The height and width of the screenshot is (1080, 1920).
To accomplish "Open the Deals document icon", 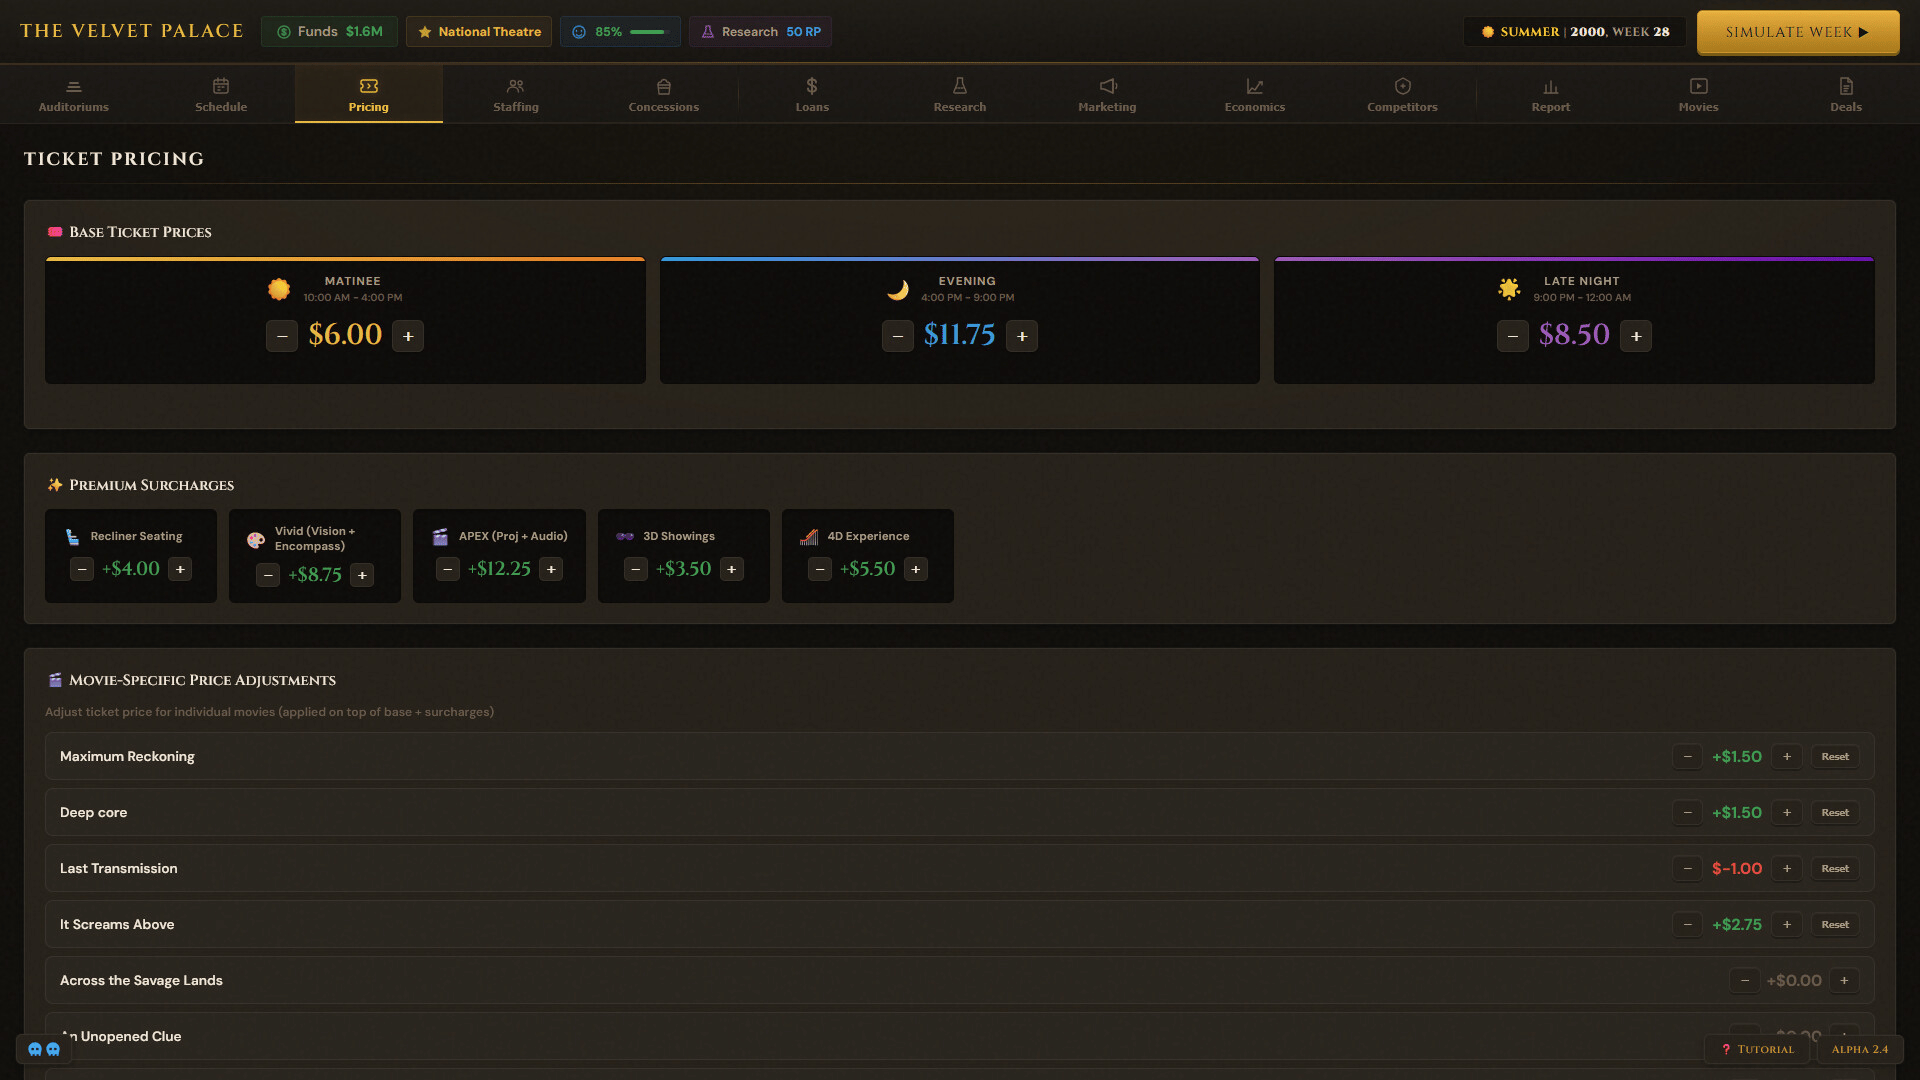I will [x=1846, y=86].
